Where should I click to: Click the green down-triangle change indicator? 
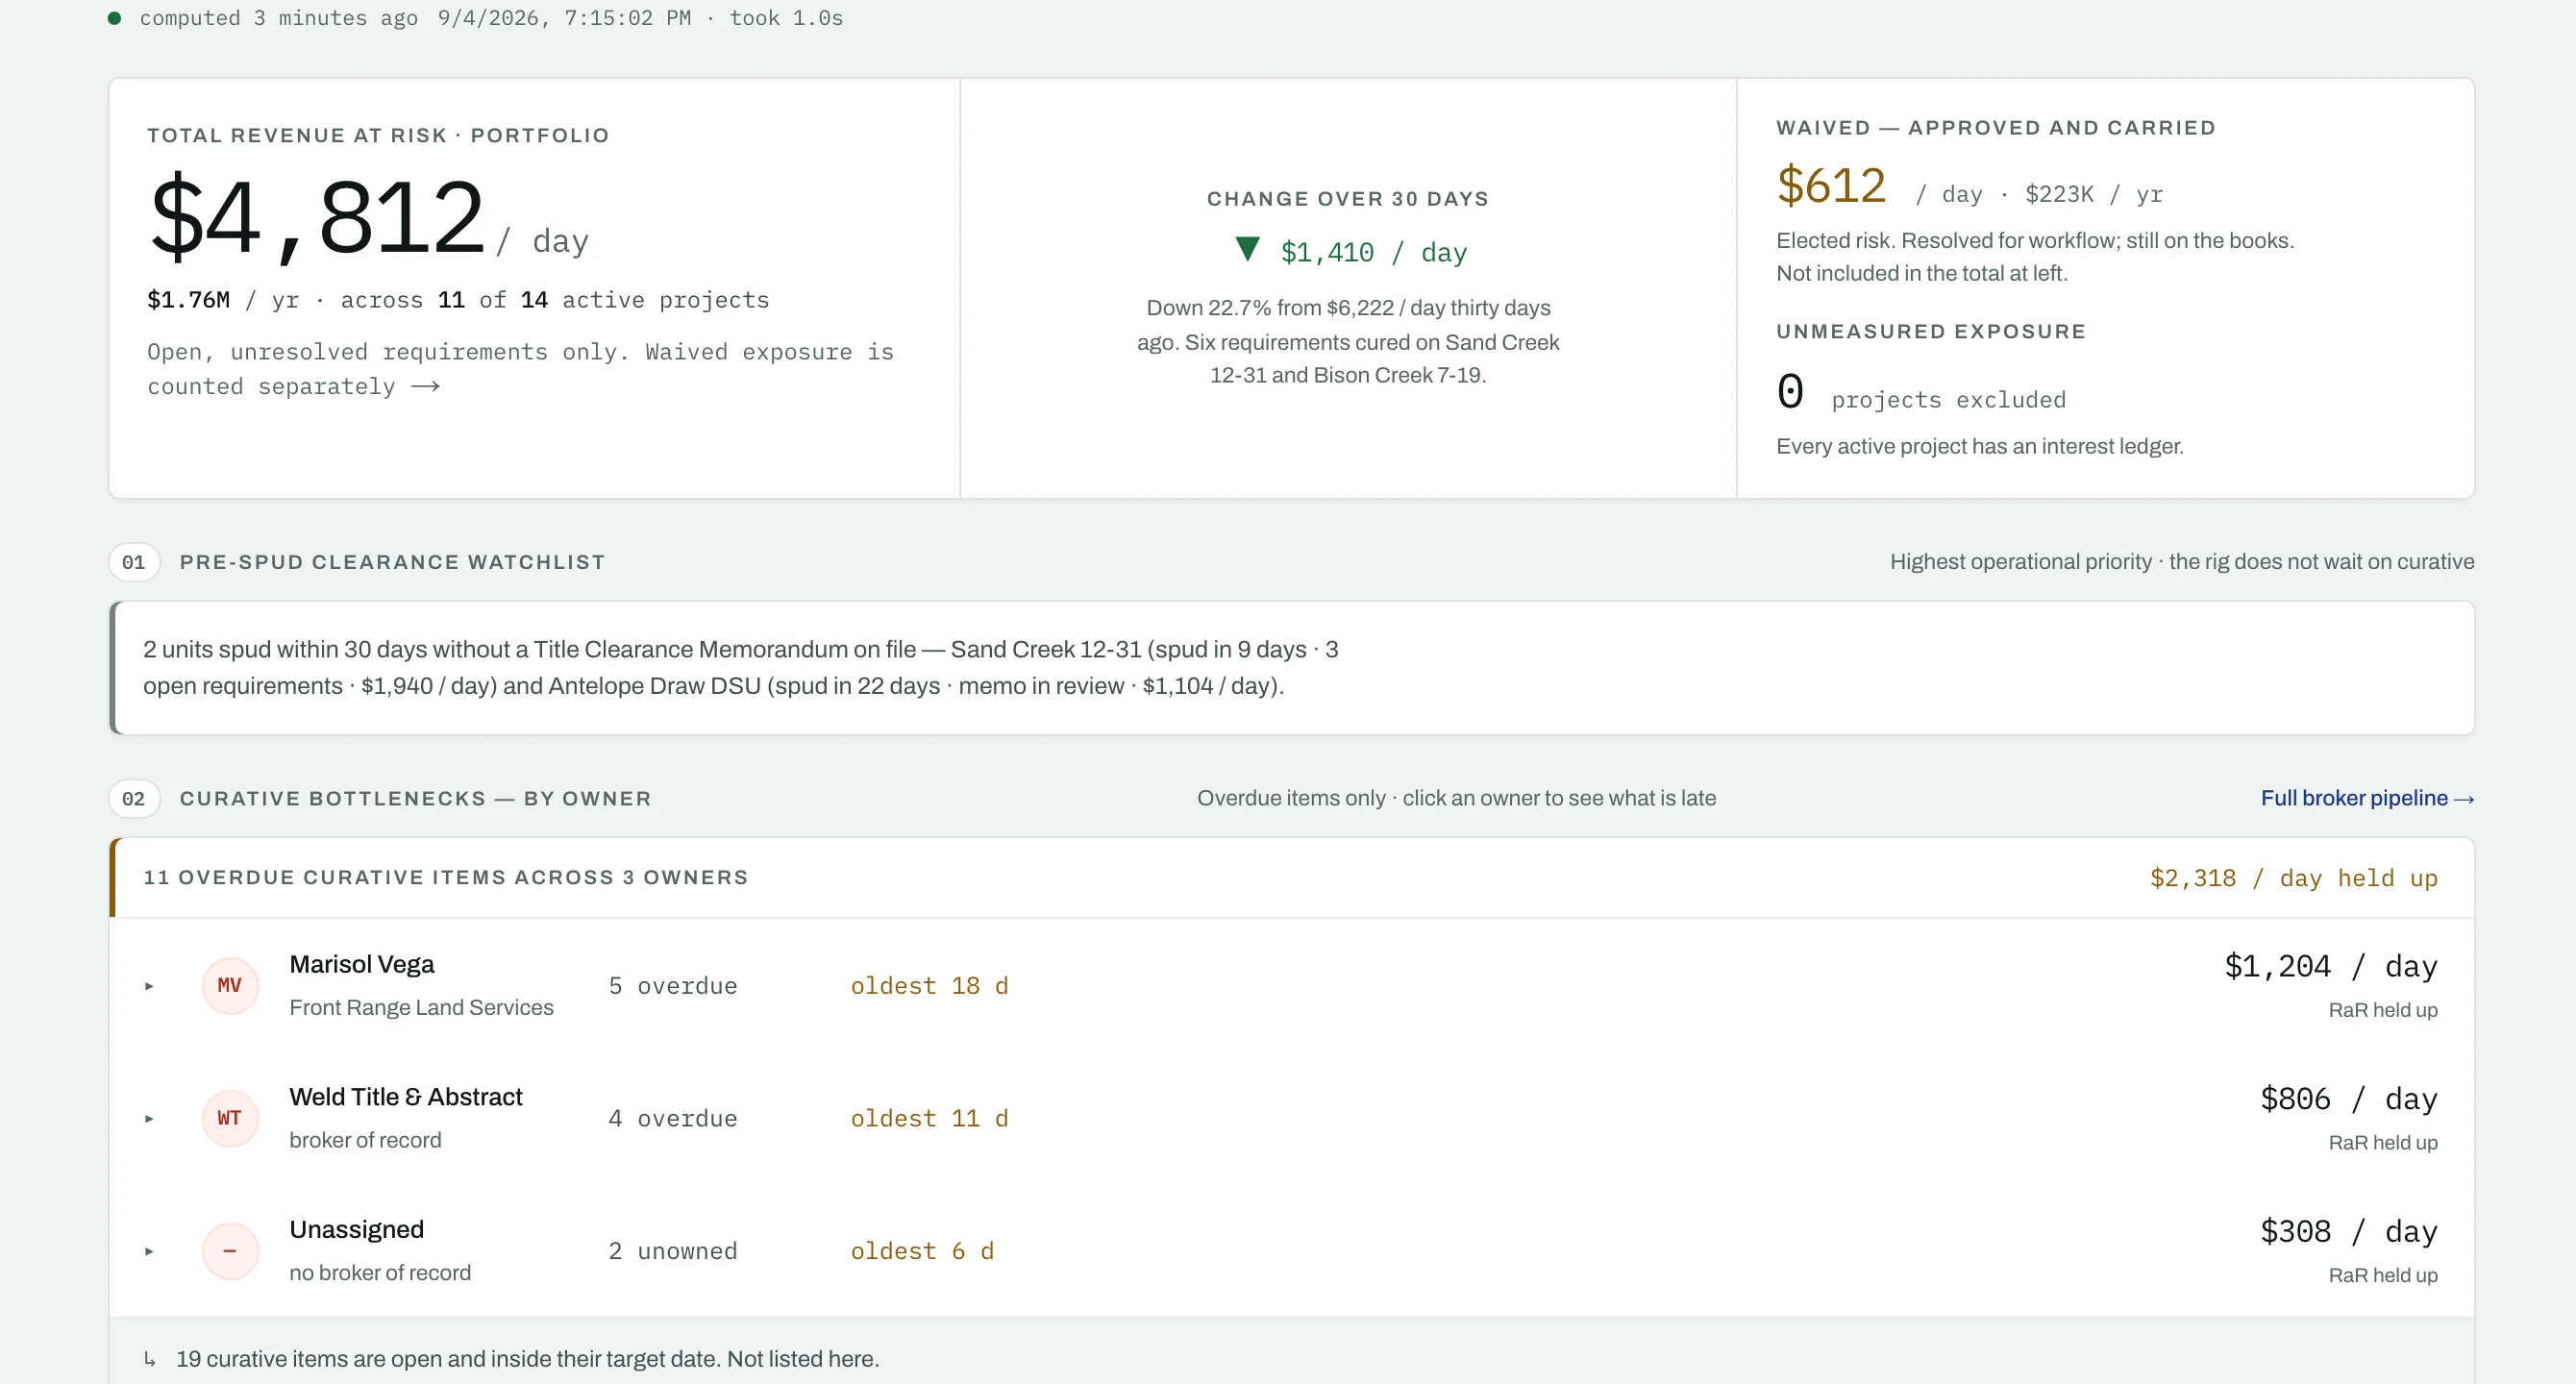1247,248
